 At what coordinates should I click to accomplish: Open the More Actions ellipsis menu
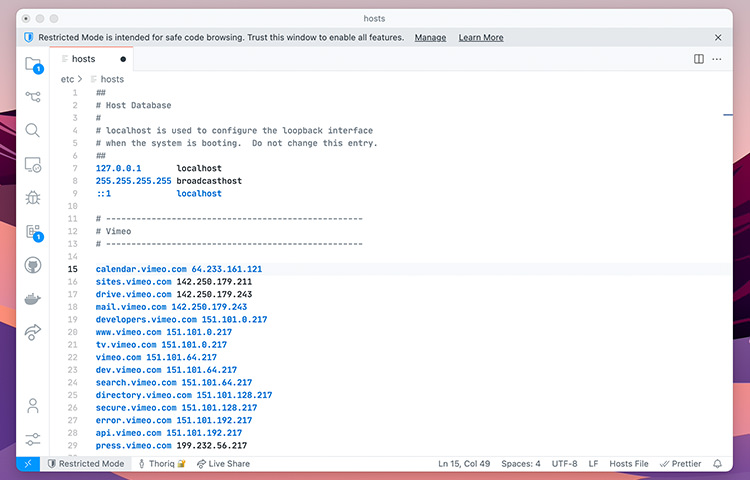click(717, 59)
